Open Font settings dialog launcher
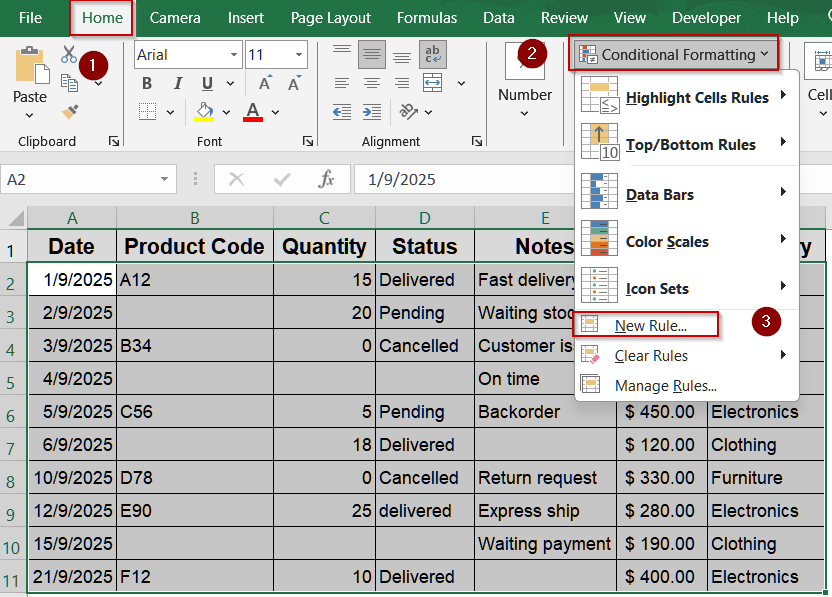Image resolution: width=832 pixels, height=597 pixels. point(308,141)
